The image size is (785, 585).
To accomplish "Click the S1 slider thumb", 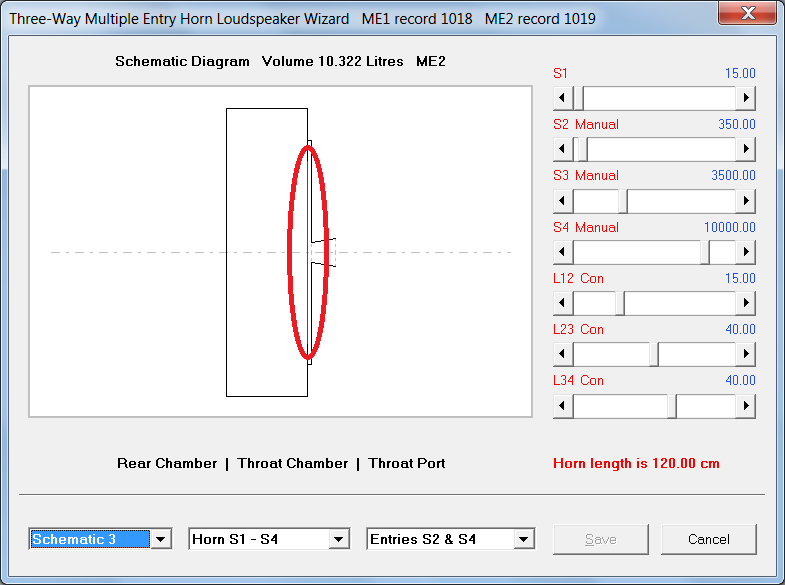I will [x=578, y=98].
